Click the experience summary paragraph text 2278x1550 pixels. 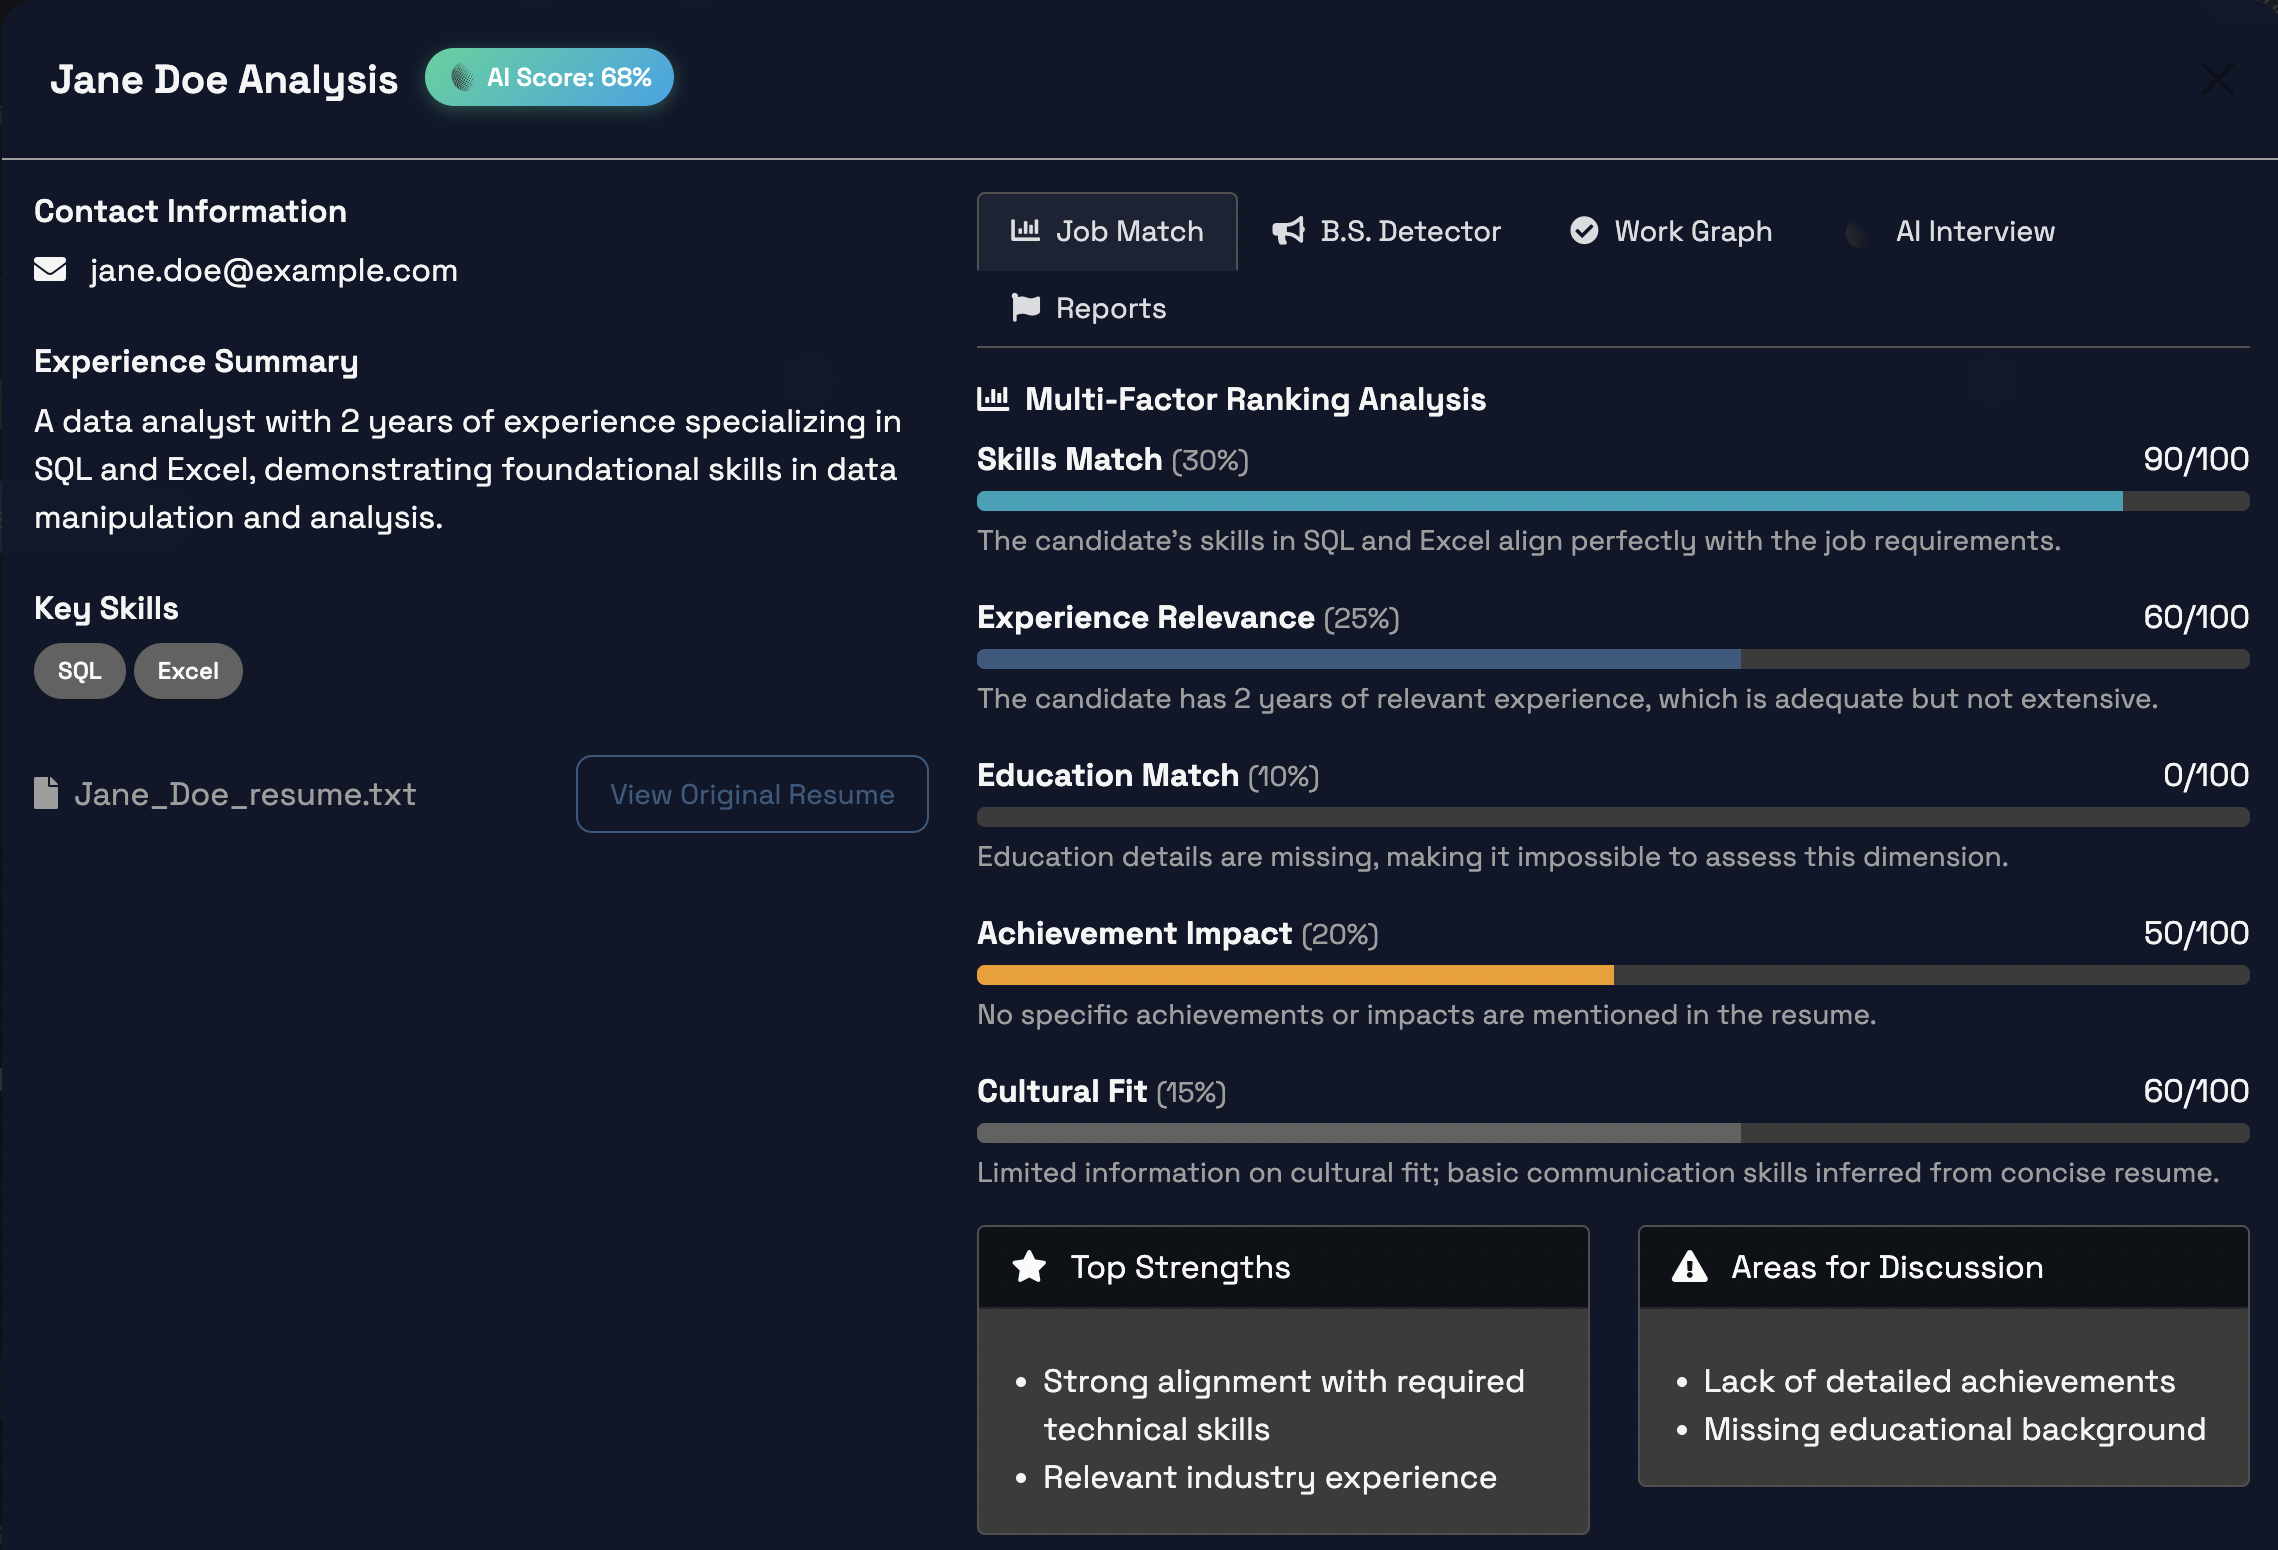click(468, 469)
